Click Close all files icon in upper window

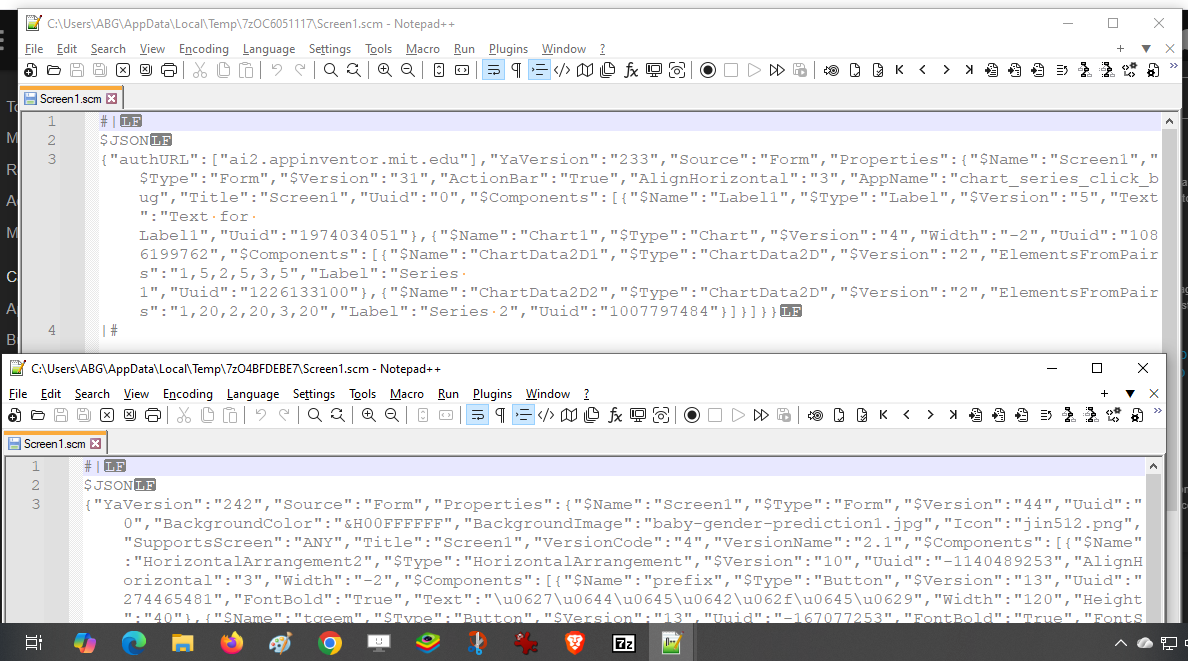145,70
